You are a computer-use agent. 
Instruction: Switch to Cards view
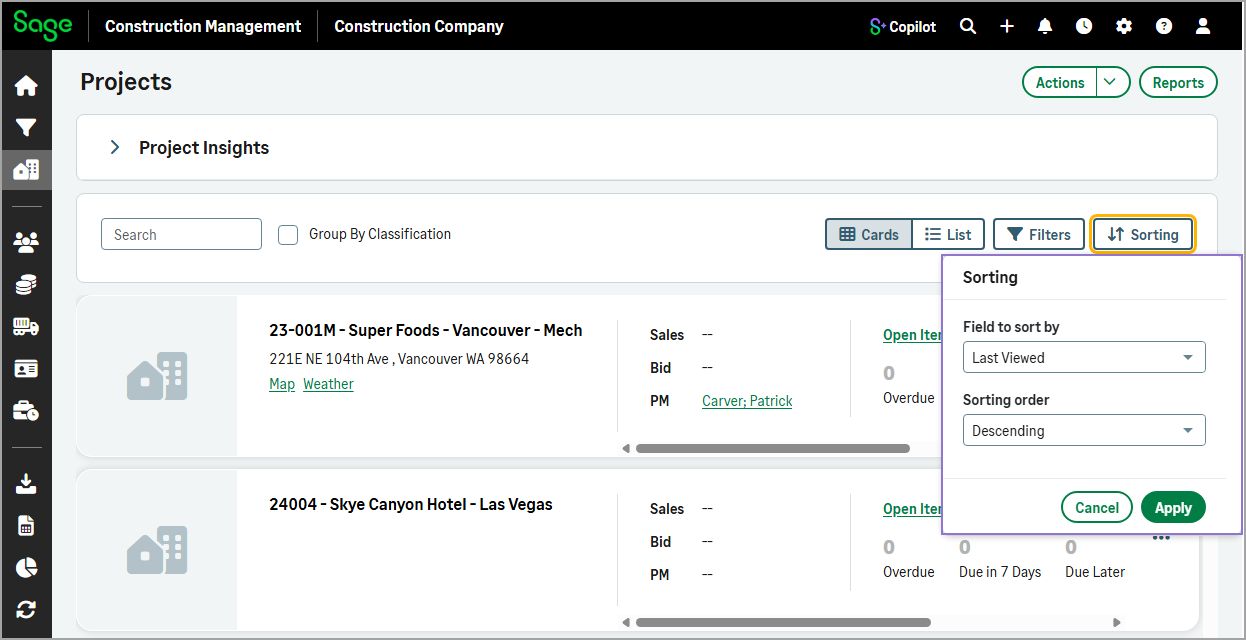pyautogui.click(x=869, y=234)
